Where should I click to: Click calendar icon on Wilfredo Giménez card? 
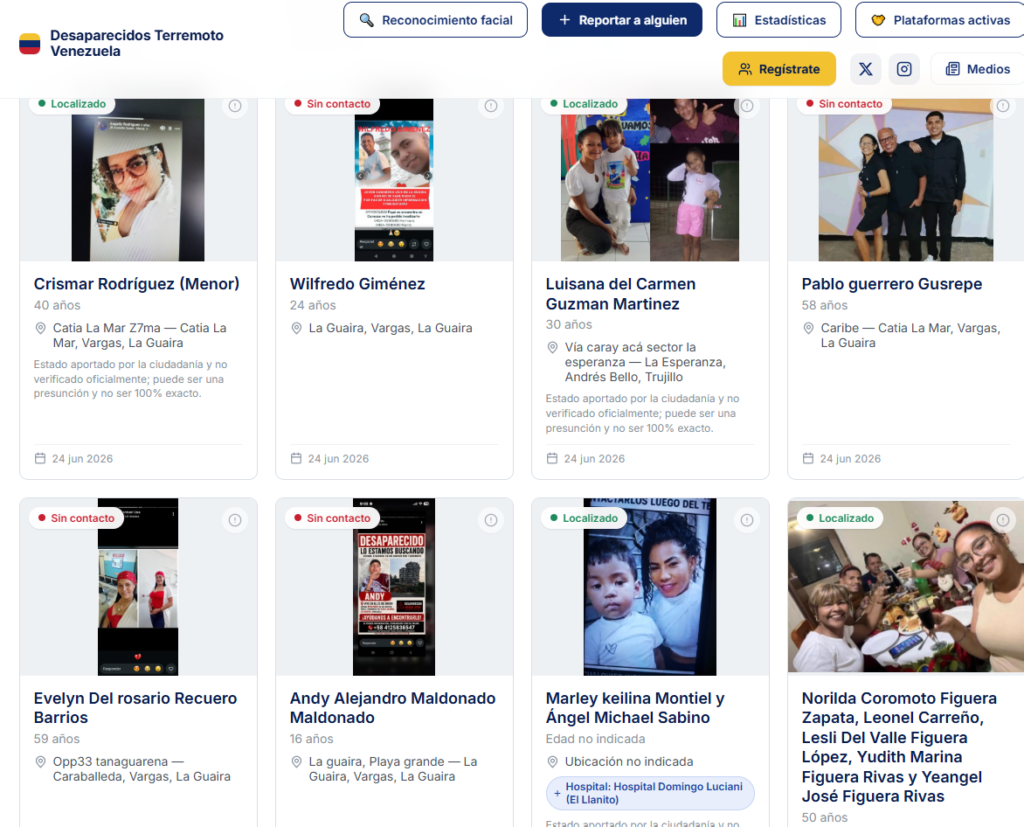296,459
